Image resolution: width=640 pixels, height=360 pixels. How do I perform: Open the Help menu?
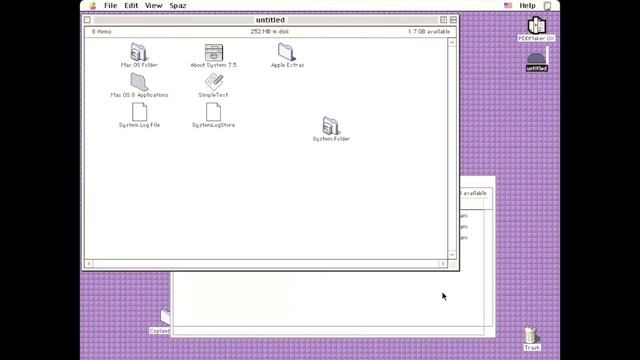[x=527, y=6]
